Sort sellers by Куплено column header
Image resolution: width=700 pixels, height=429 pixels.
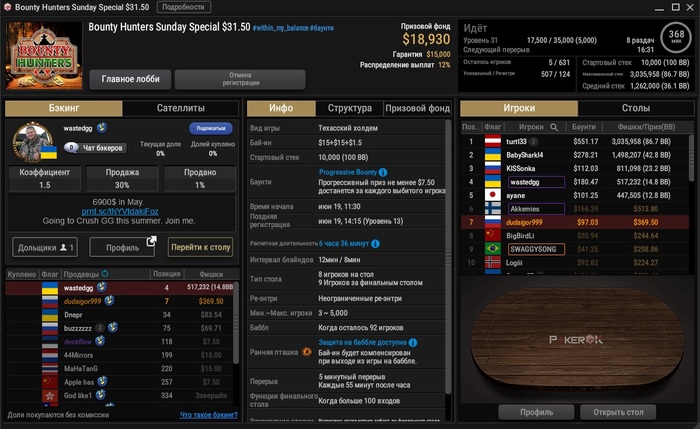click(21, 274)
